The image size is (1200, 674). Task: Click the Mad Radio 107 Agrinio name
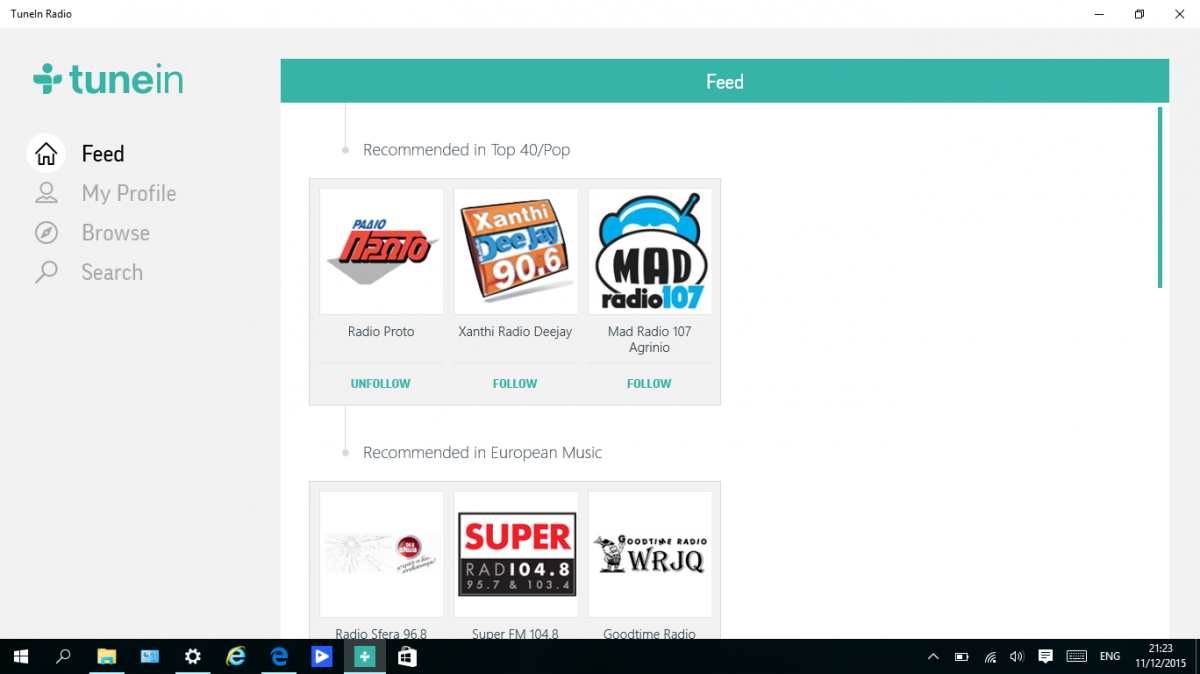(649, 339)
